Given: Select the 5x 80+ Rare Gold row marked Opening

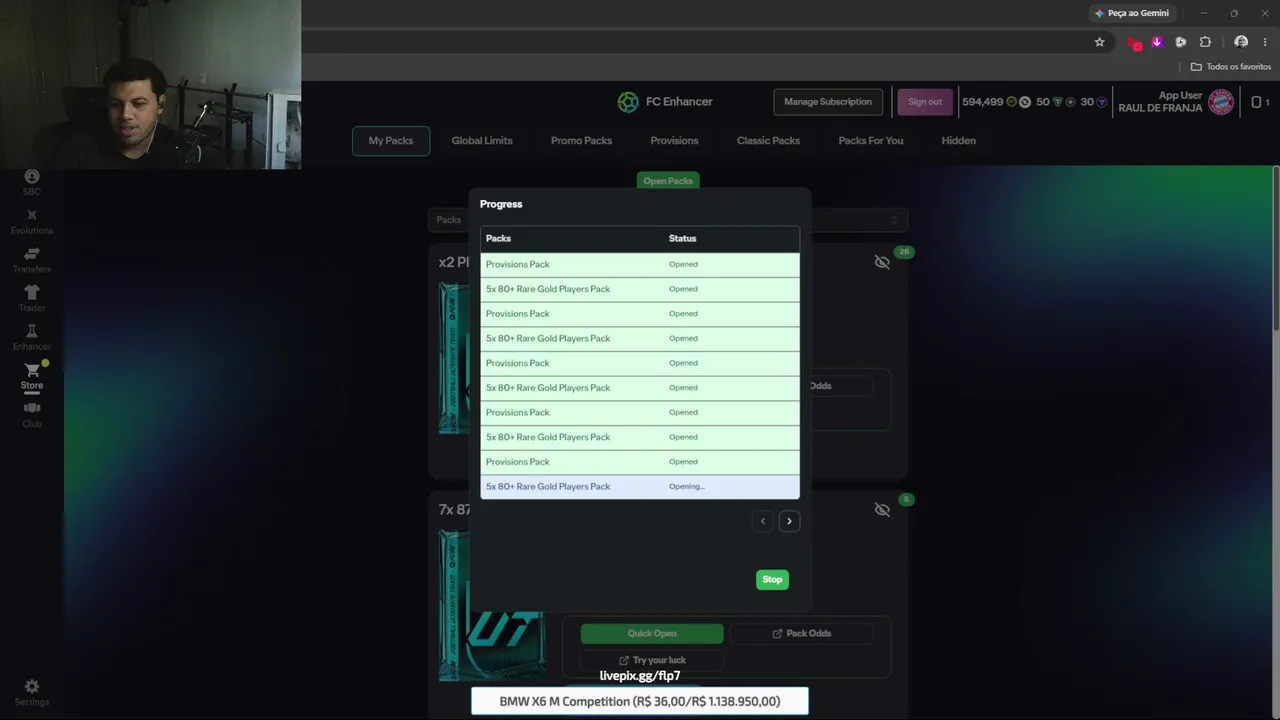Looking at the screenshot, I should coord(640,487).
